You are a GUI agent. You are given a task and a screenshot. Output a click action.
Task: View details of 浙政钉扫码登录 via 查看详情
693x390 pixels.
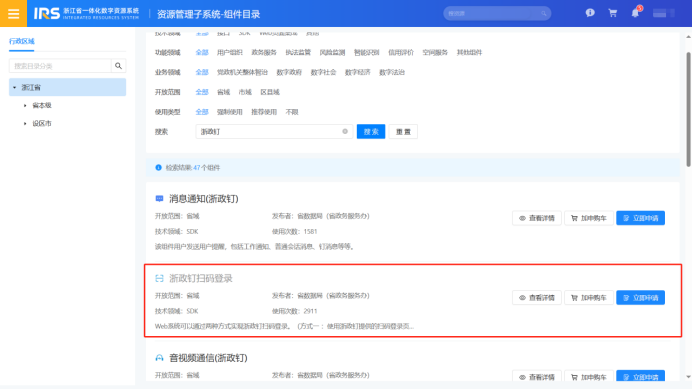(537, 298)
